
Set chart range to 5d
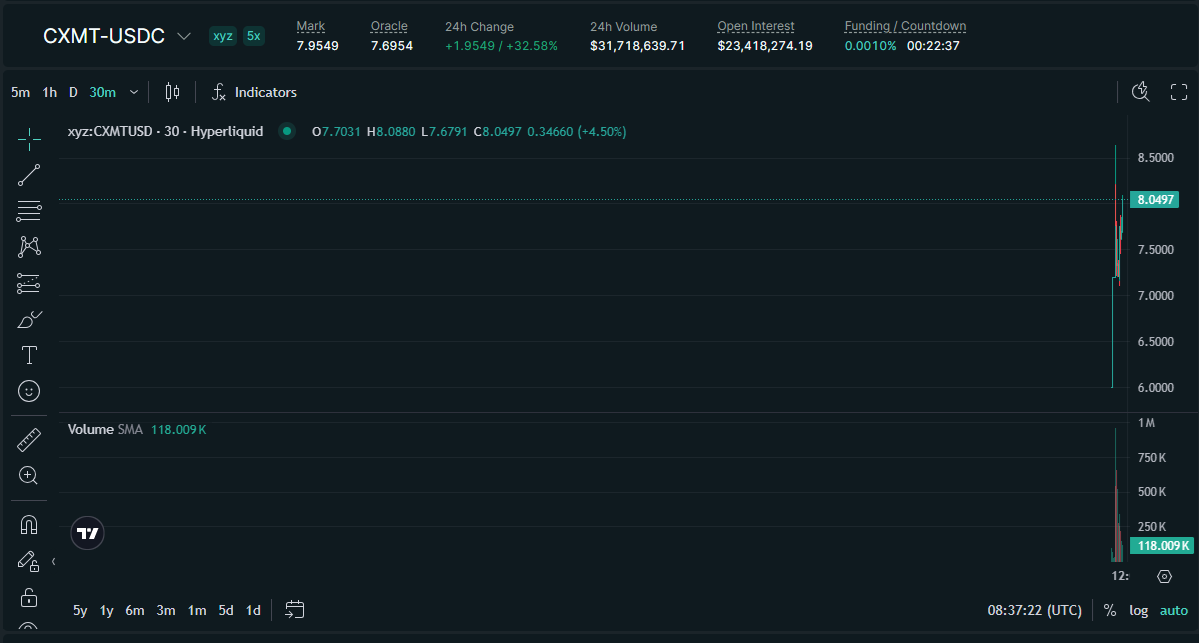226,610
